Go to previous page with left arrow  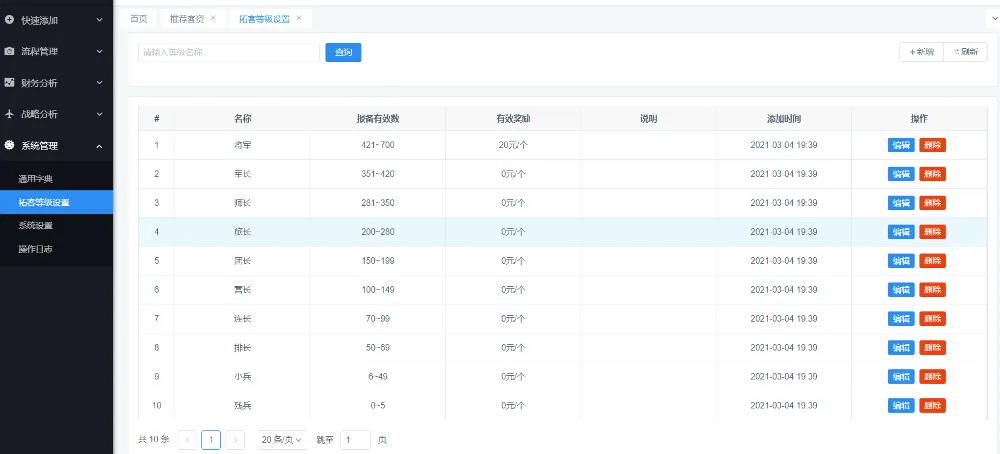187,440
